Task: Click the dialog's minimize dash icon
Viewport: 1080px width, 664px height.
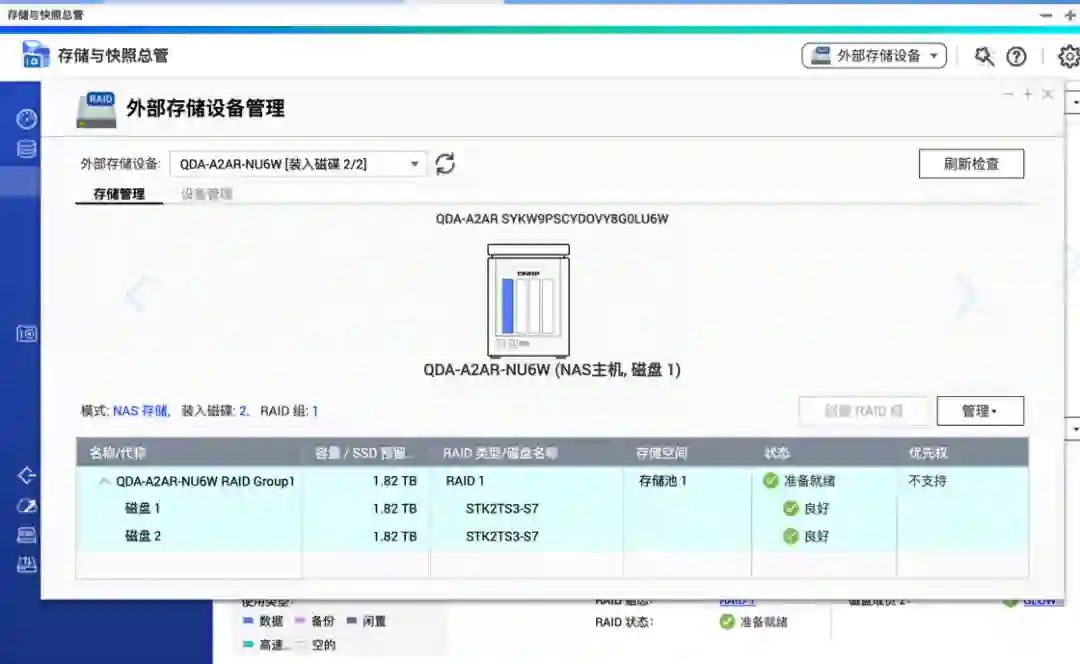Action: tap(1008, 94)
